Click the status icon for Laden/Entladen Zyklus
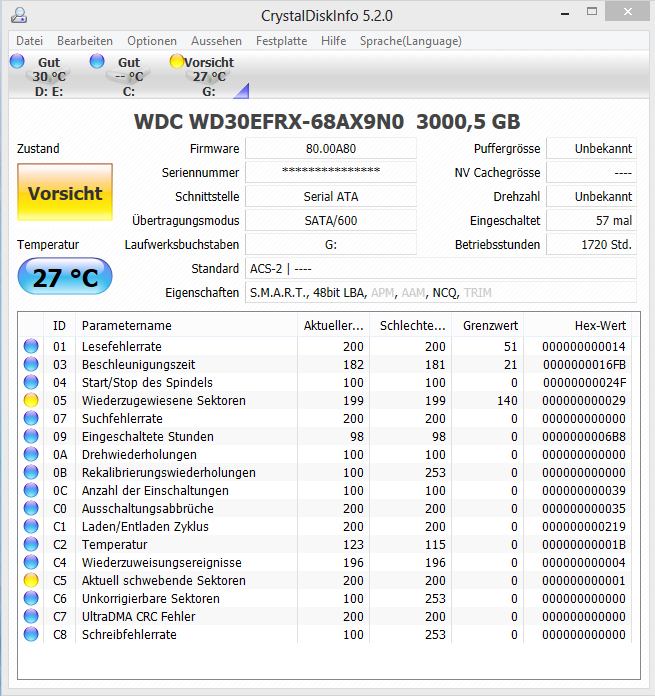655x696 pixels. (x=31, y=526)
